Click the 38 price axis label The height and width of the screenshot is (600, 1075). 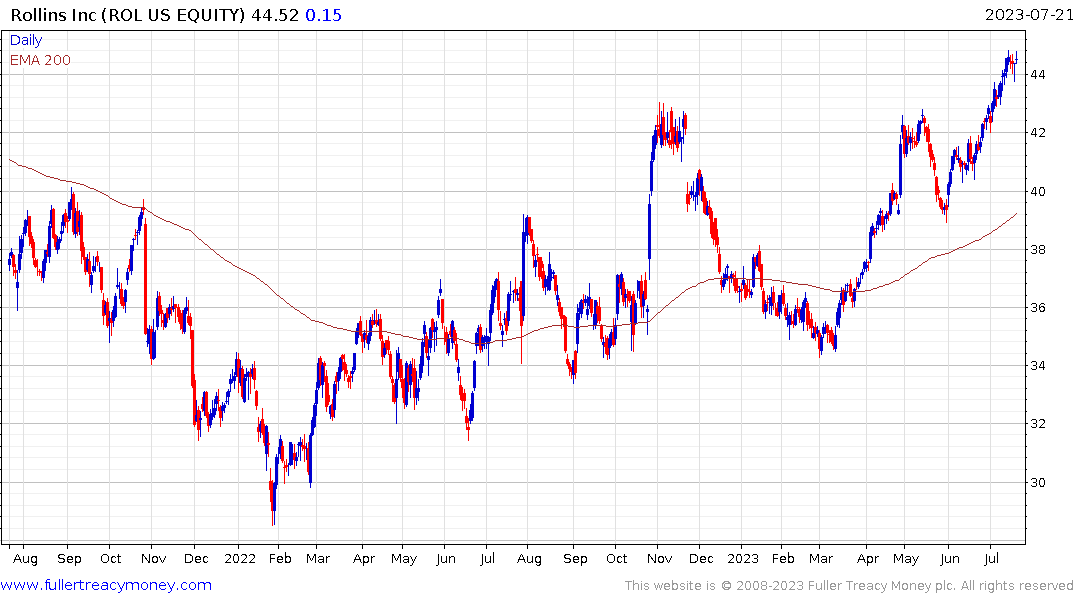(1037, 250)
